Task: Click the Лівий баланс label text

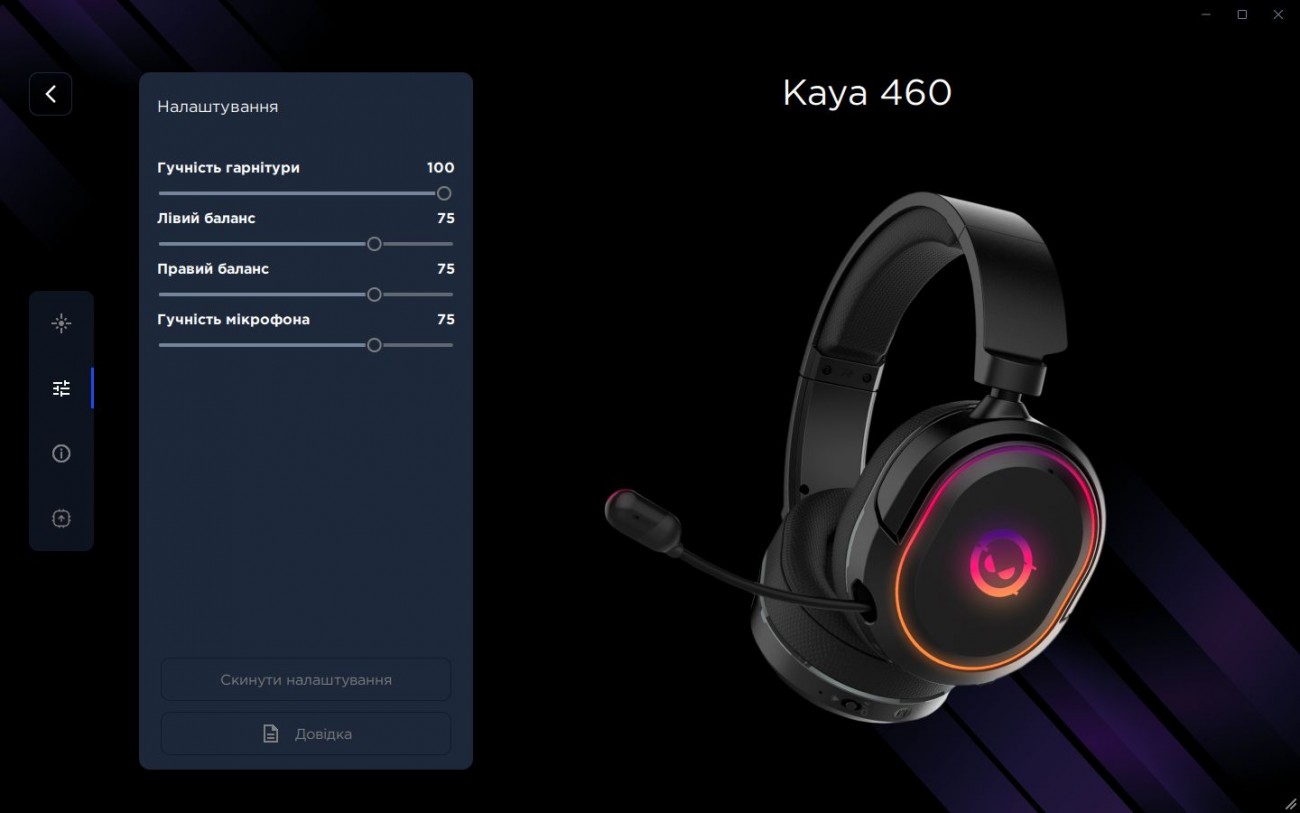Action: (x=206, y=218)
